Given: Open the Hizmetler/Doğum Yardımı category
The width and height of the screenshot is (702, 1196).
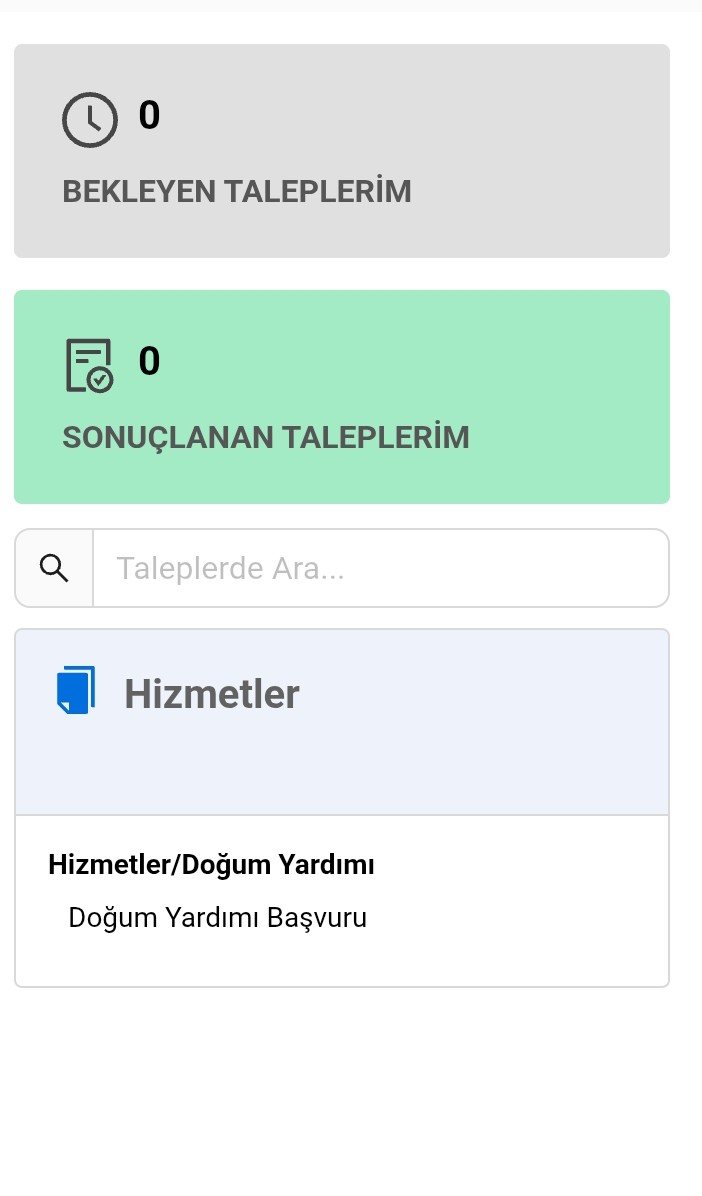Looking at the screenshot, I should coord(211,864).
